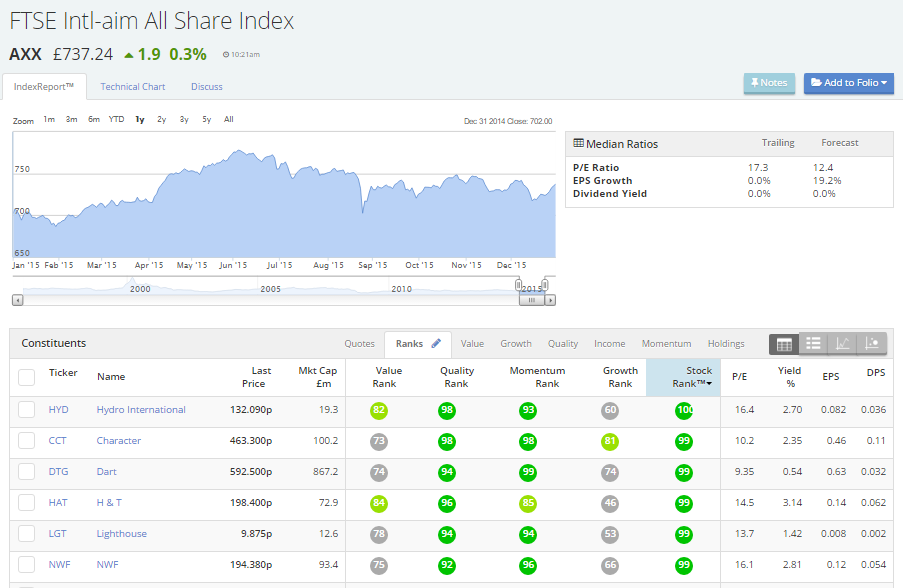Set chart zoom to YTD
903x588 pixels.
coord(116,119)
